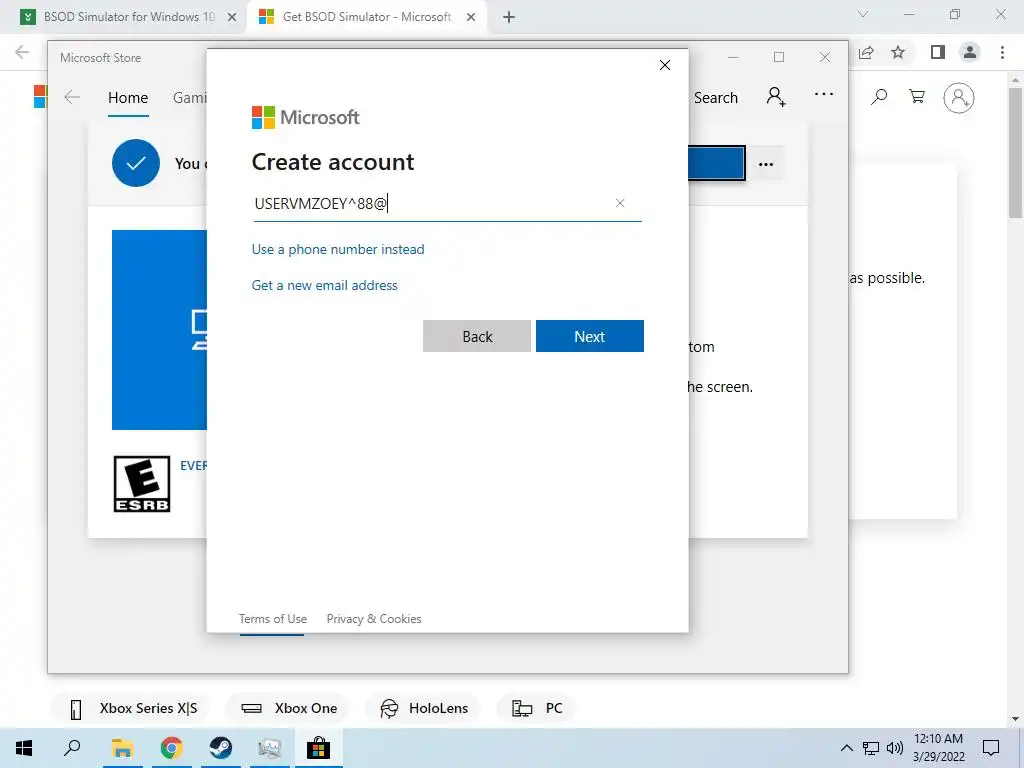Open the shopping cart icon on page
Viewport: 1024px width, 768px height.
pos(917,97)
